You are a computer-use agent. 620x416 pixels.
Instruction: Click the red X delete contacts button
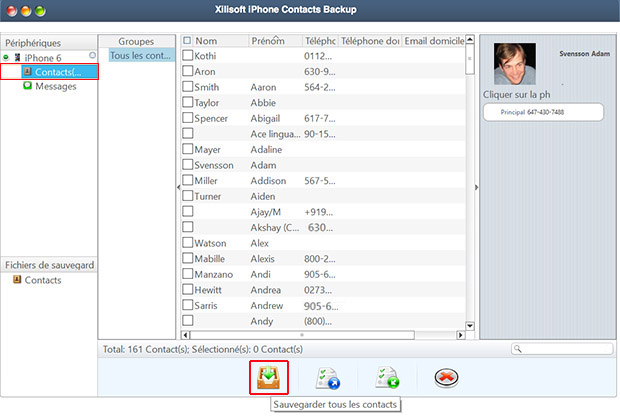446,378
